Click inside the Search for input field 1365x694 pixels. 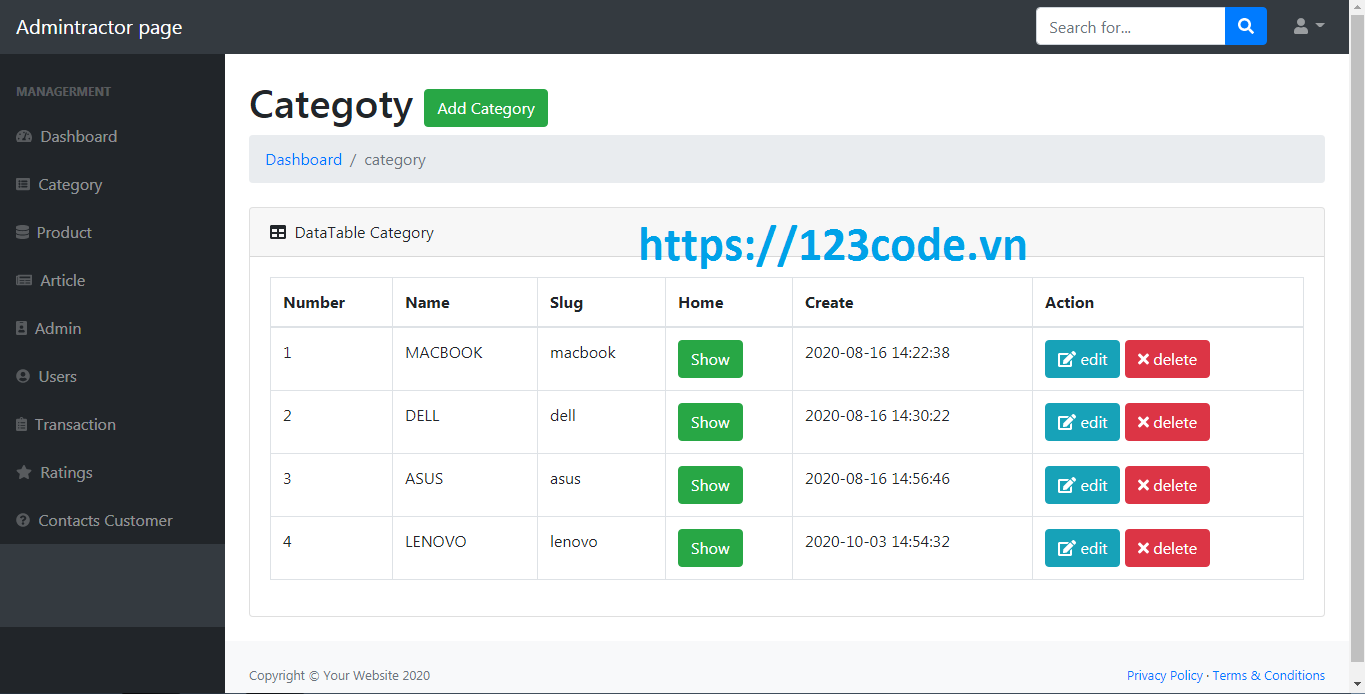pyautogui.click(x=1130, y=26)
